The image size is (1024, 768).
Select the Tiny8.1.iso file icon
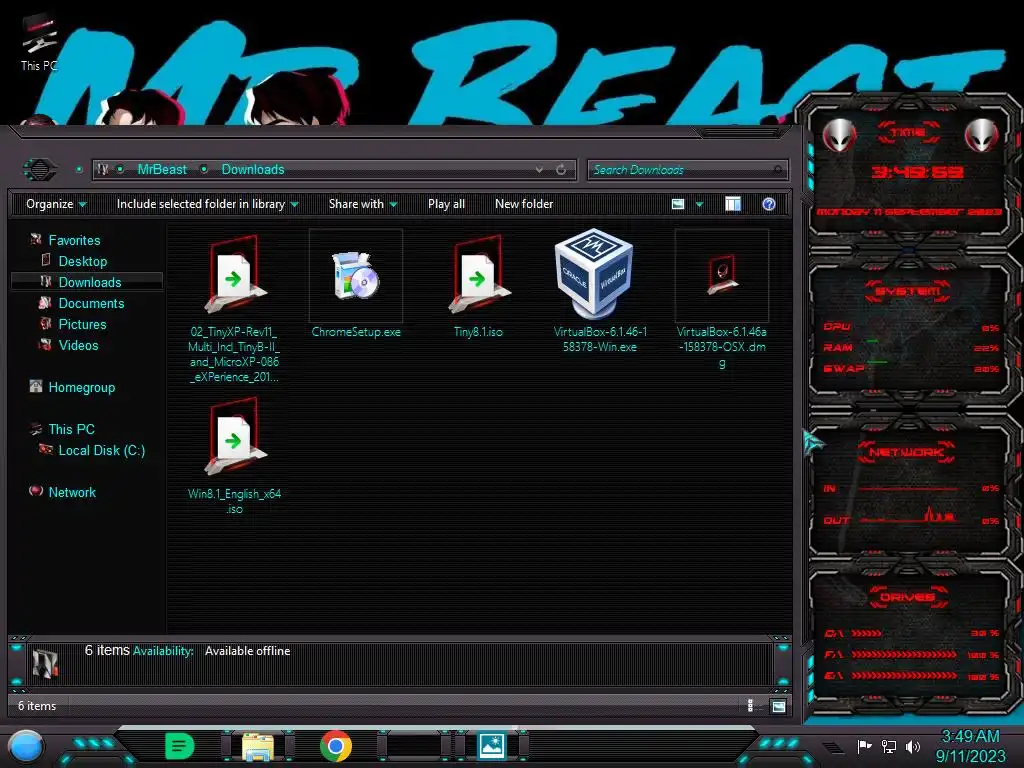click(x=478, y=275)
